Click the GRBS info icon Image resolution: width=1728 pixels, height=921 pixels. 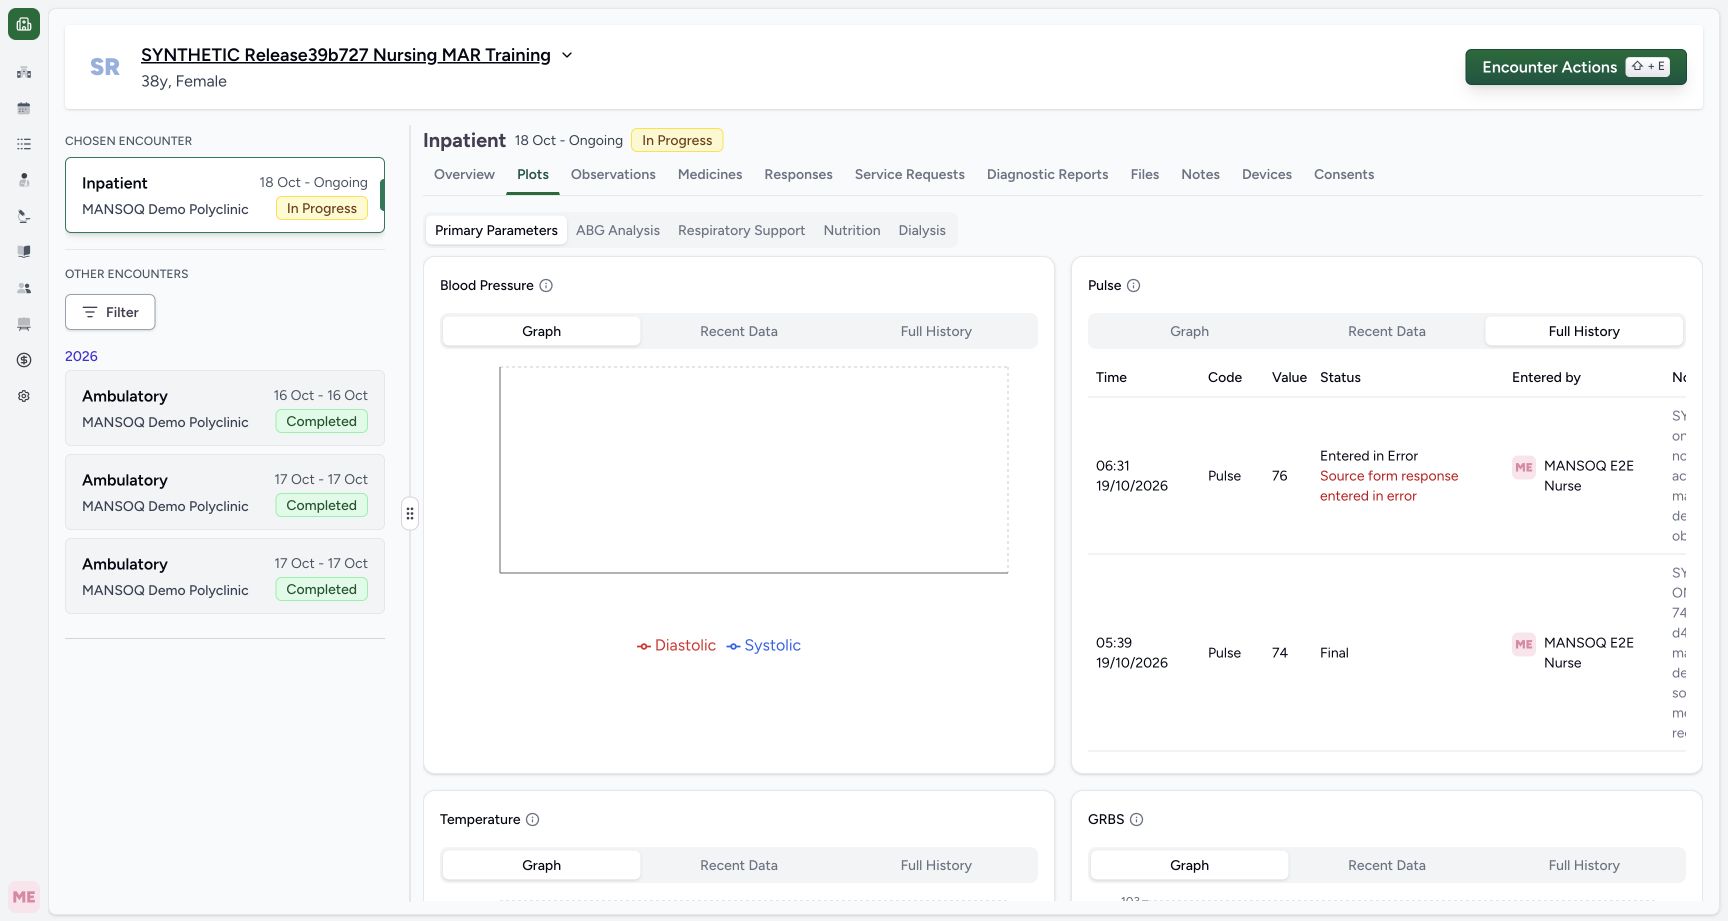(x=1136, y=819)
